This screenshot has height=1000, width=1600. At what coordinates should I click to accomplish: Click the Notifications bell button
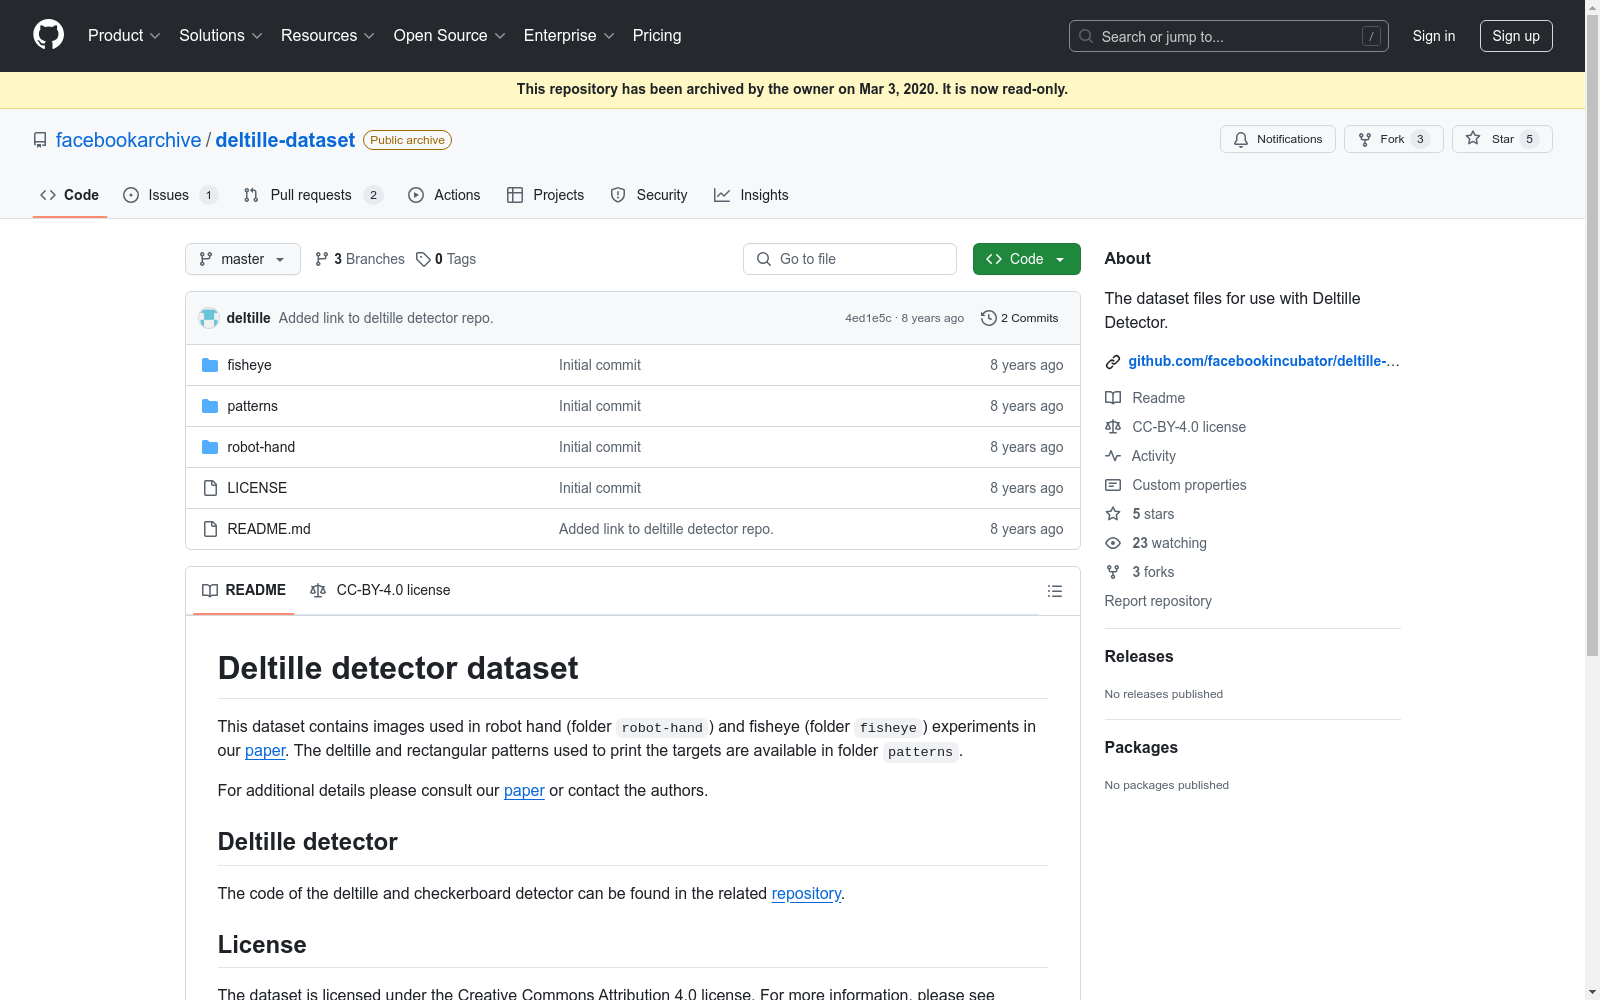click(x=1277, y=139)
